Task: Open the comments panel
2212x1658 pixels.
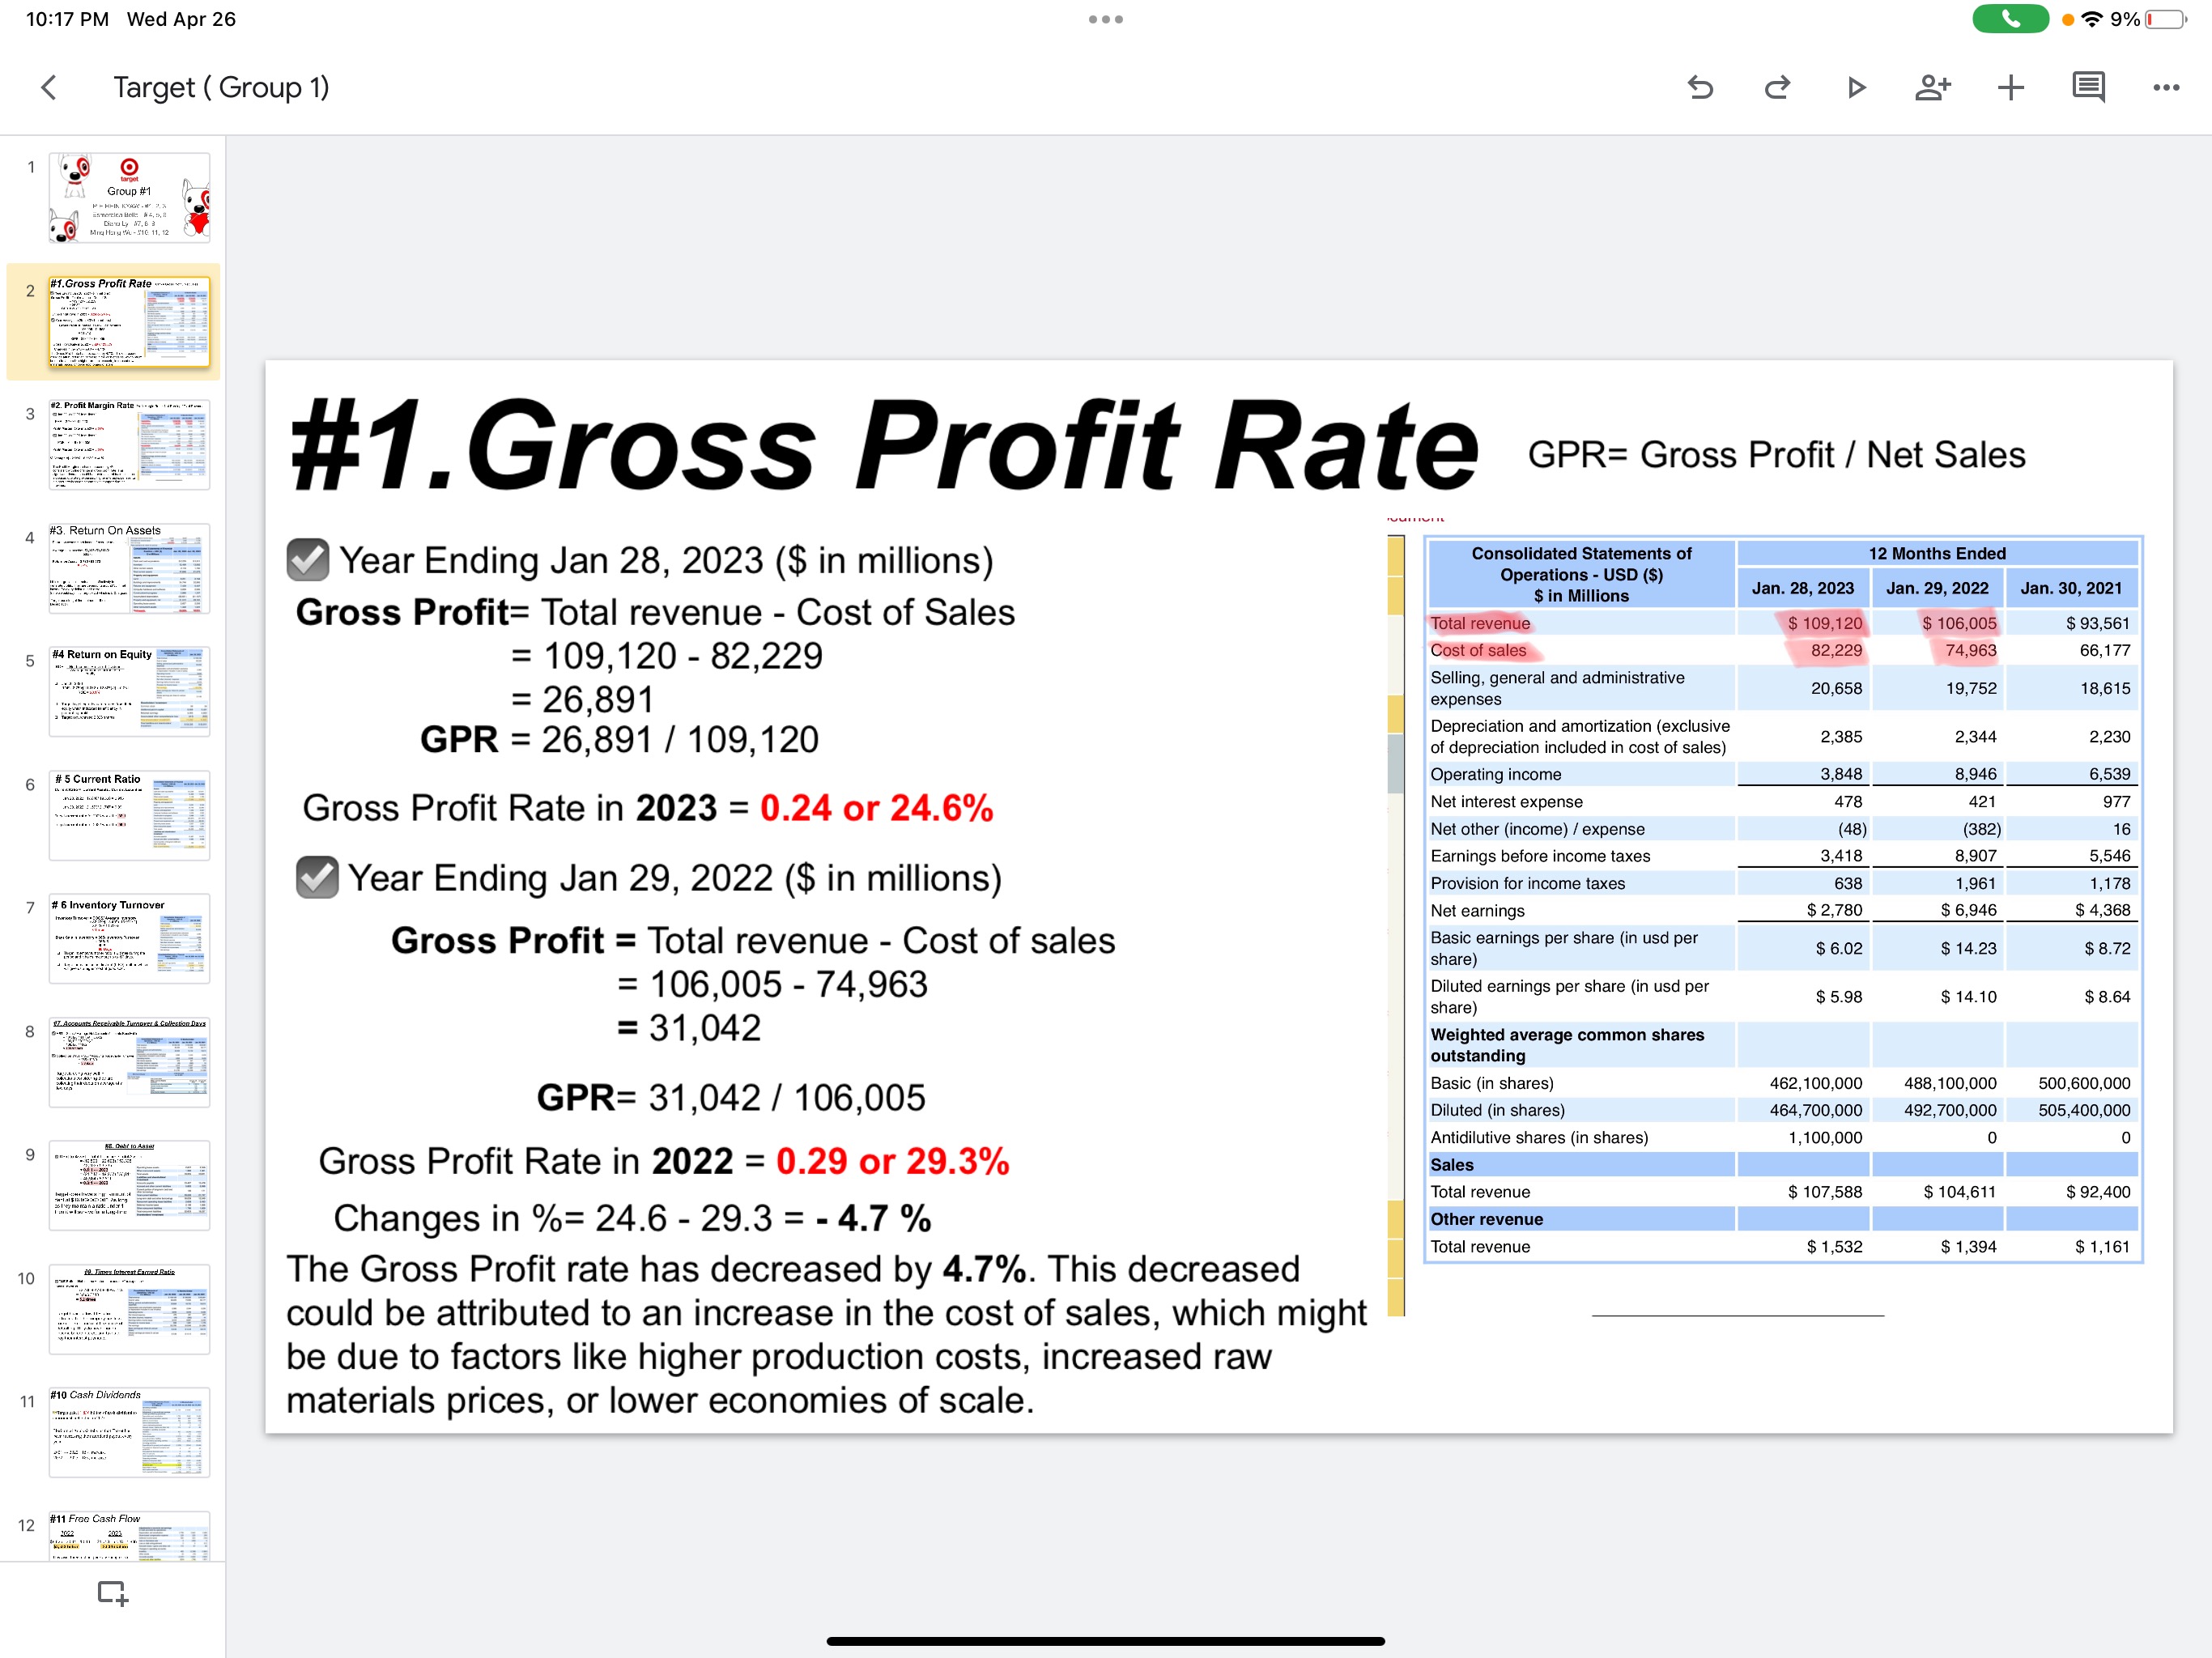Action: click(x=2088, y=87)
